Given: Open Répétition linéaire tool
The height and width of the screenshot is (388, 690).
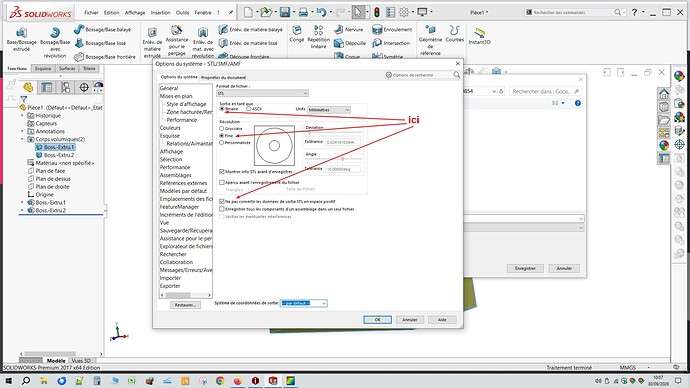Looking at the screenshot, I should coord(319,37).
